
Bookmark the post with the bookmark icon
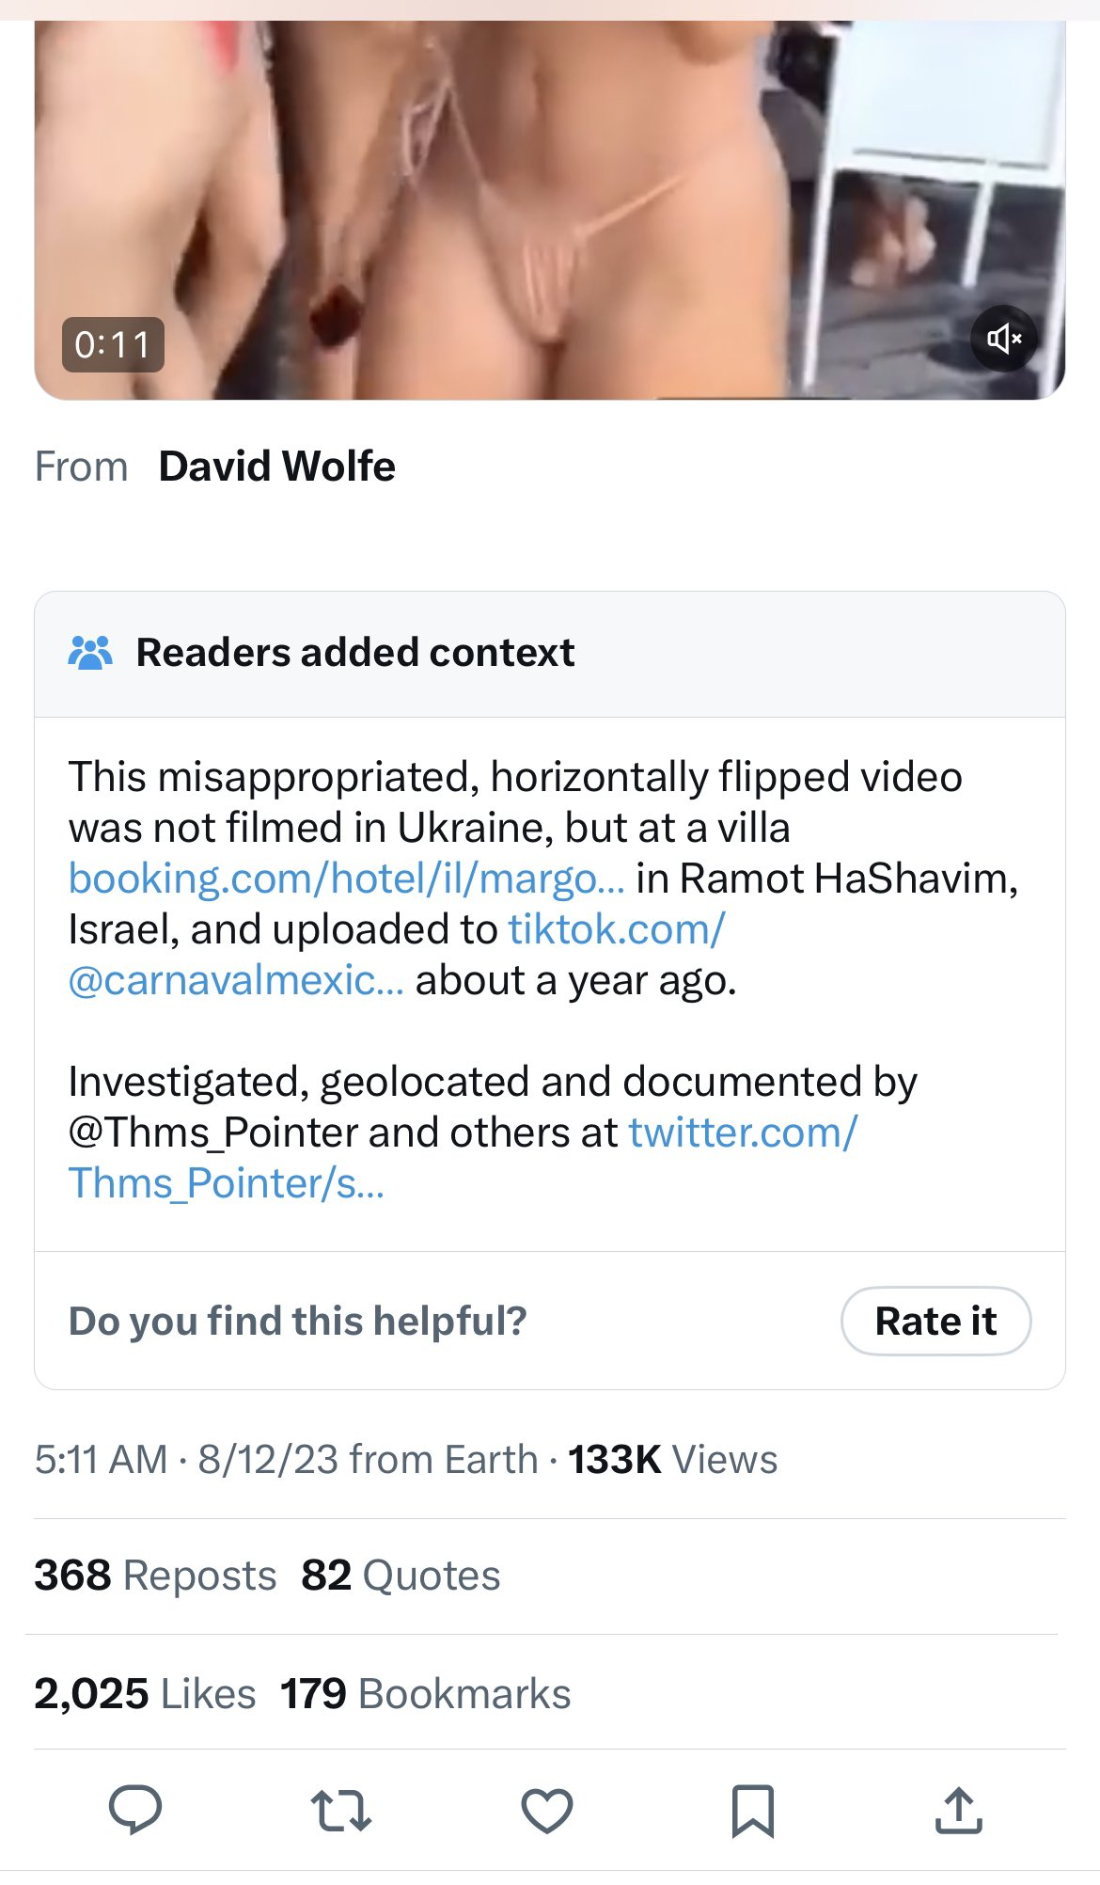753,1810
